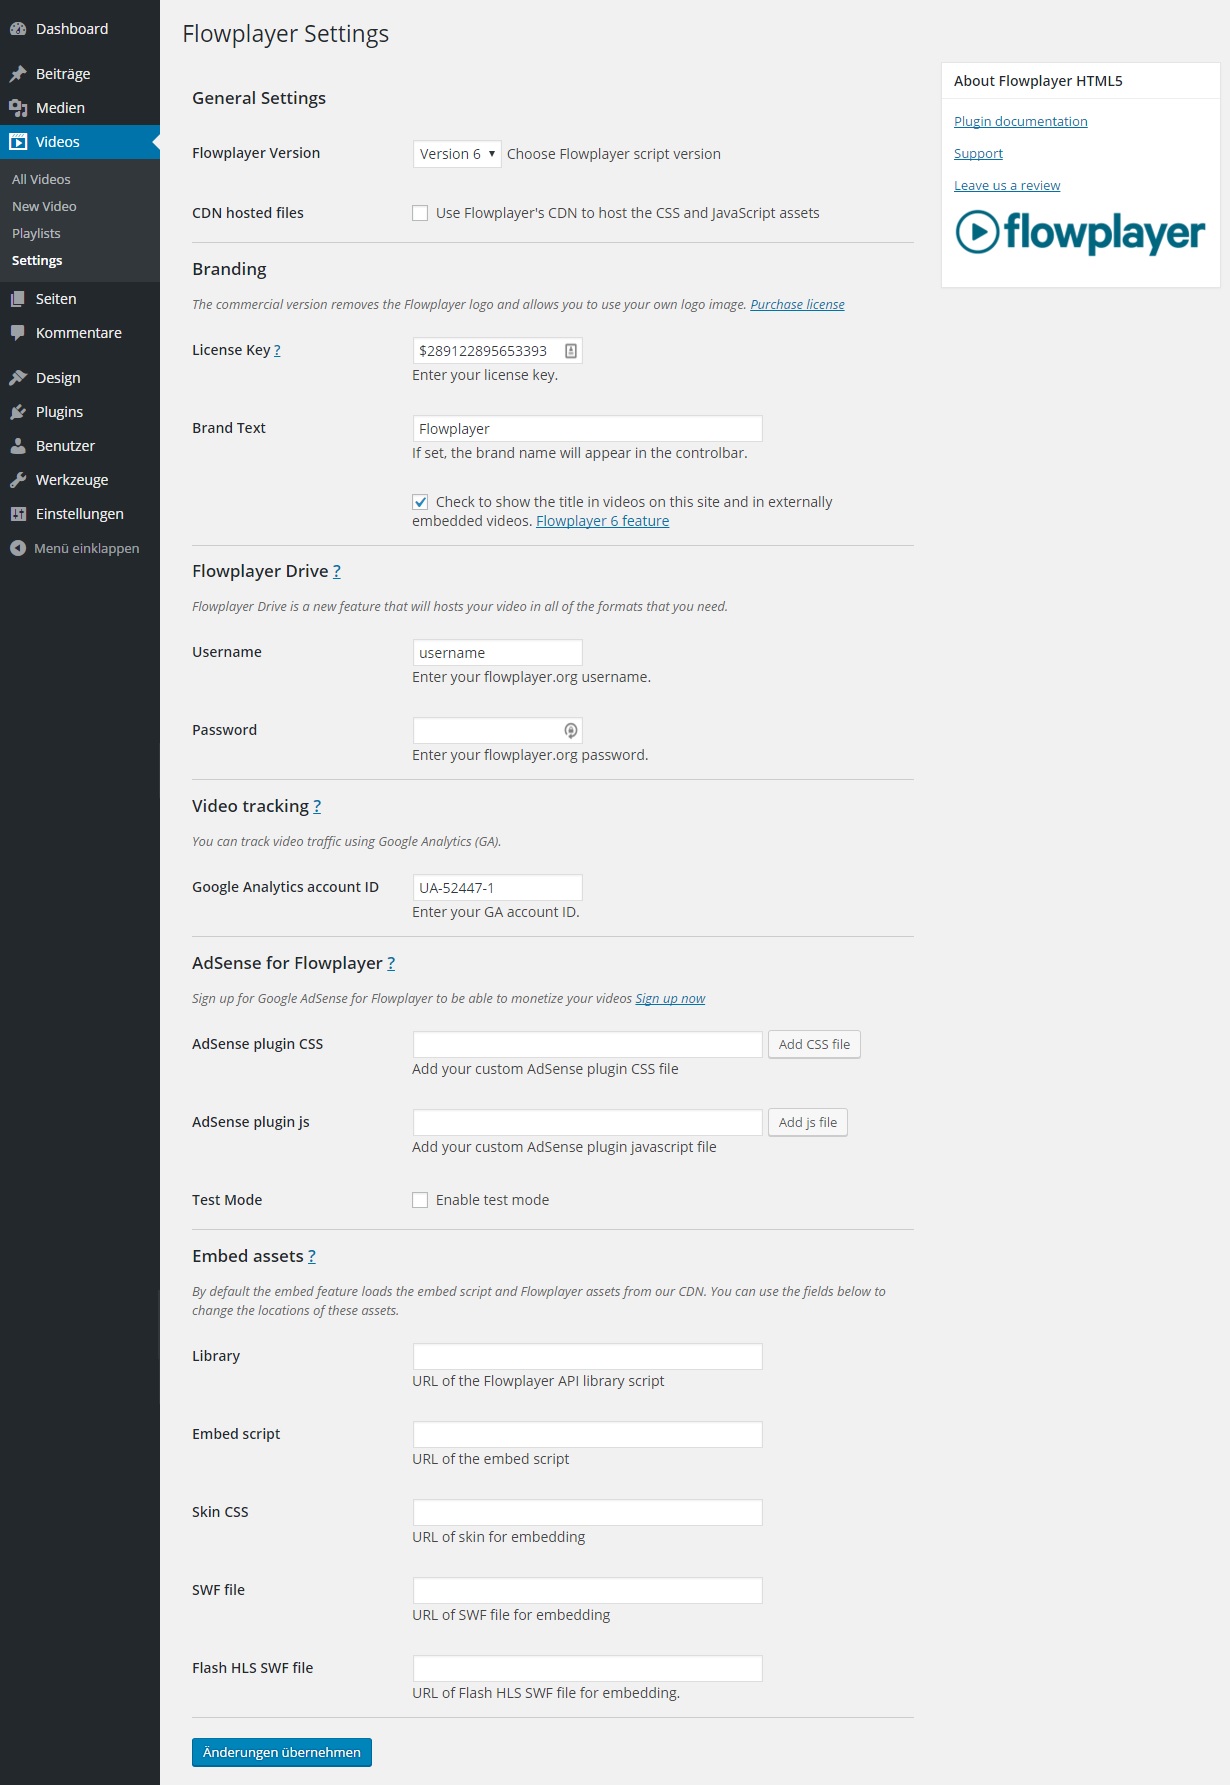This screenshot has width=1230, height=1785.
Task: Open Einstellungen menu item
Action: coord(80,514)
